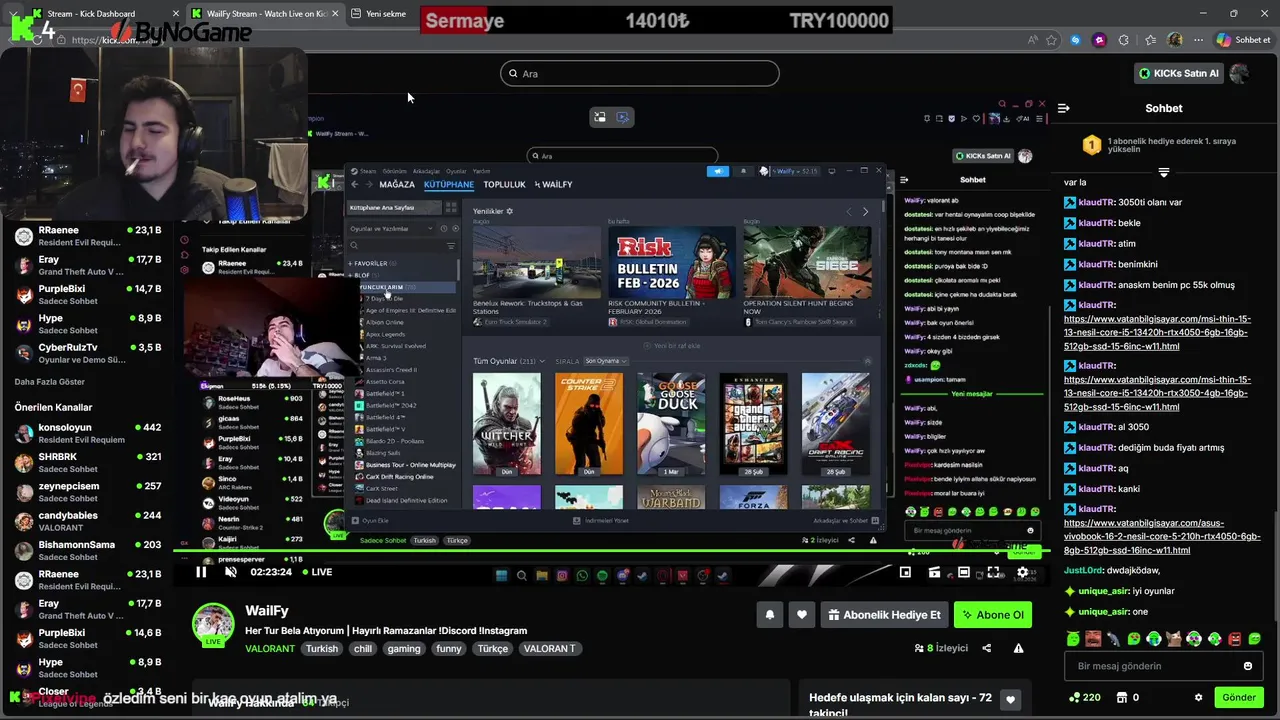Enter fullscreen on the stream player

993,572
